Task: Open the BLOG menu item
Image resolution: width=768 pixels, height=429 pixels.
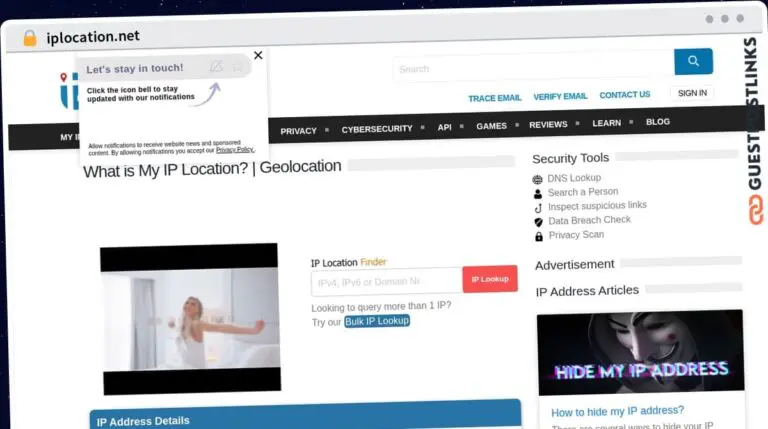Action: pos(657,121)
